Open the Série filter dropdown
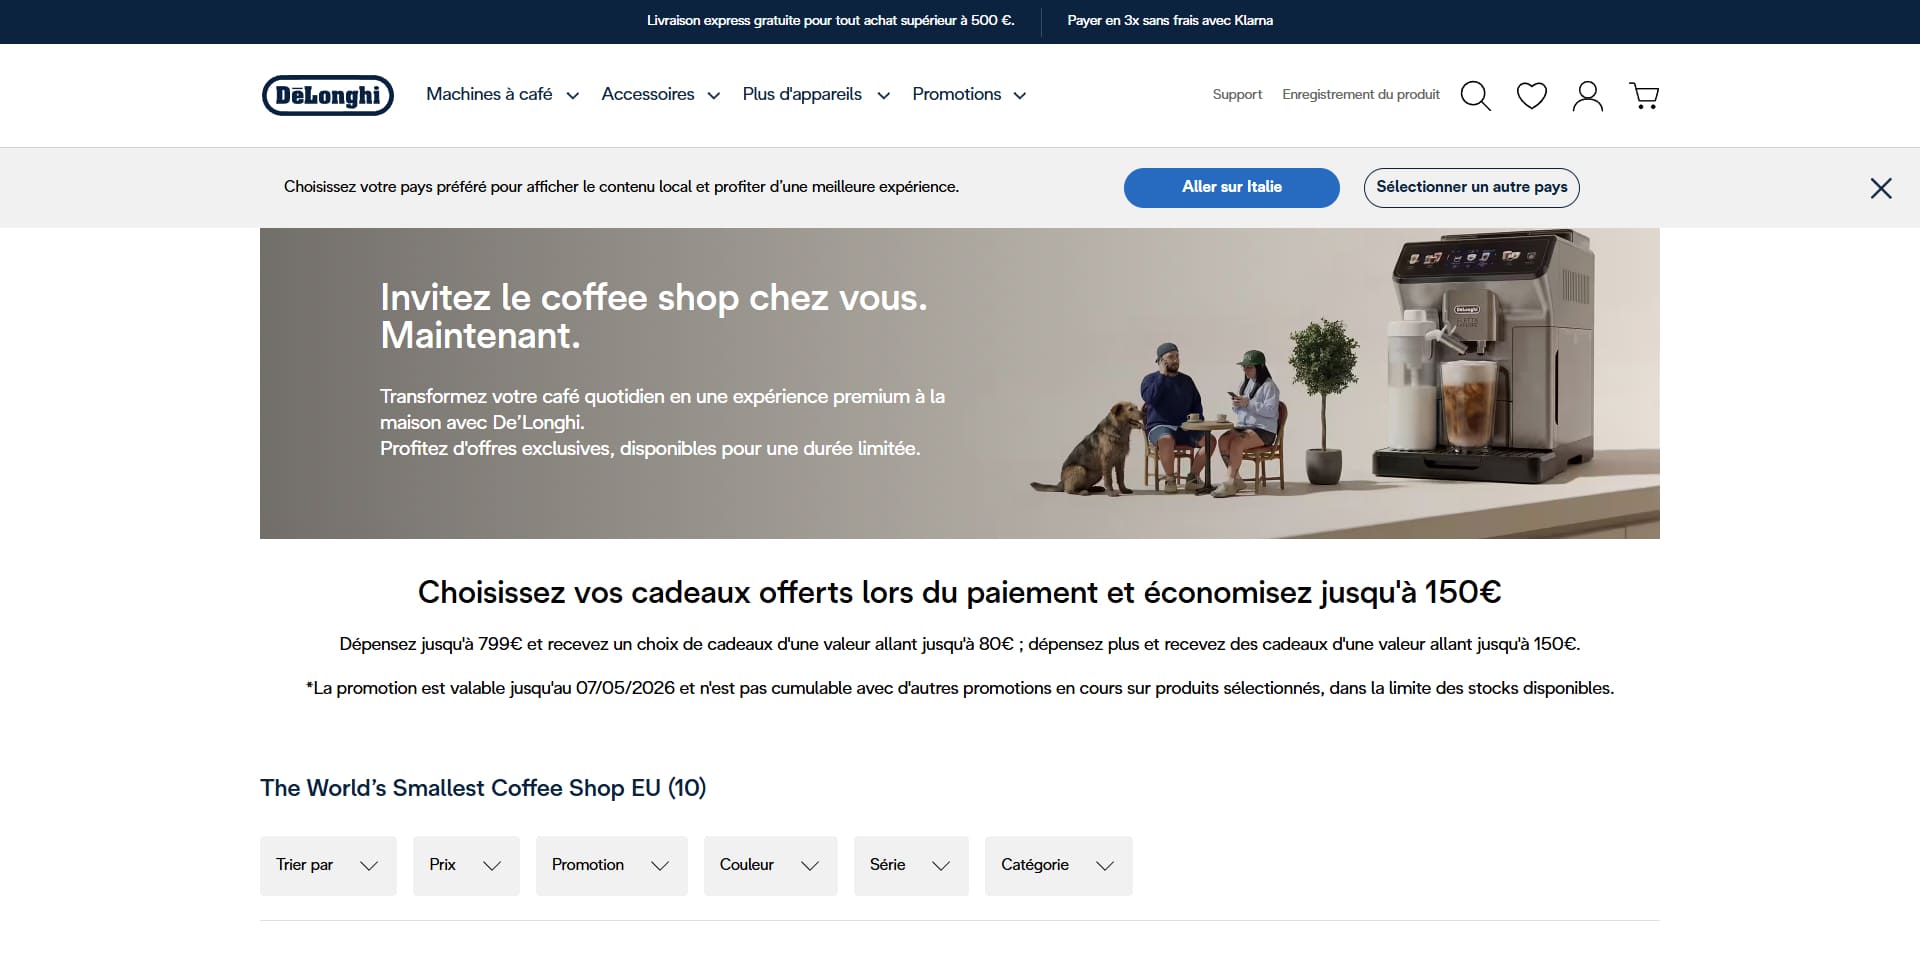 click(911, 865)
